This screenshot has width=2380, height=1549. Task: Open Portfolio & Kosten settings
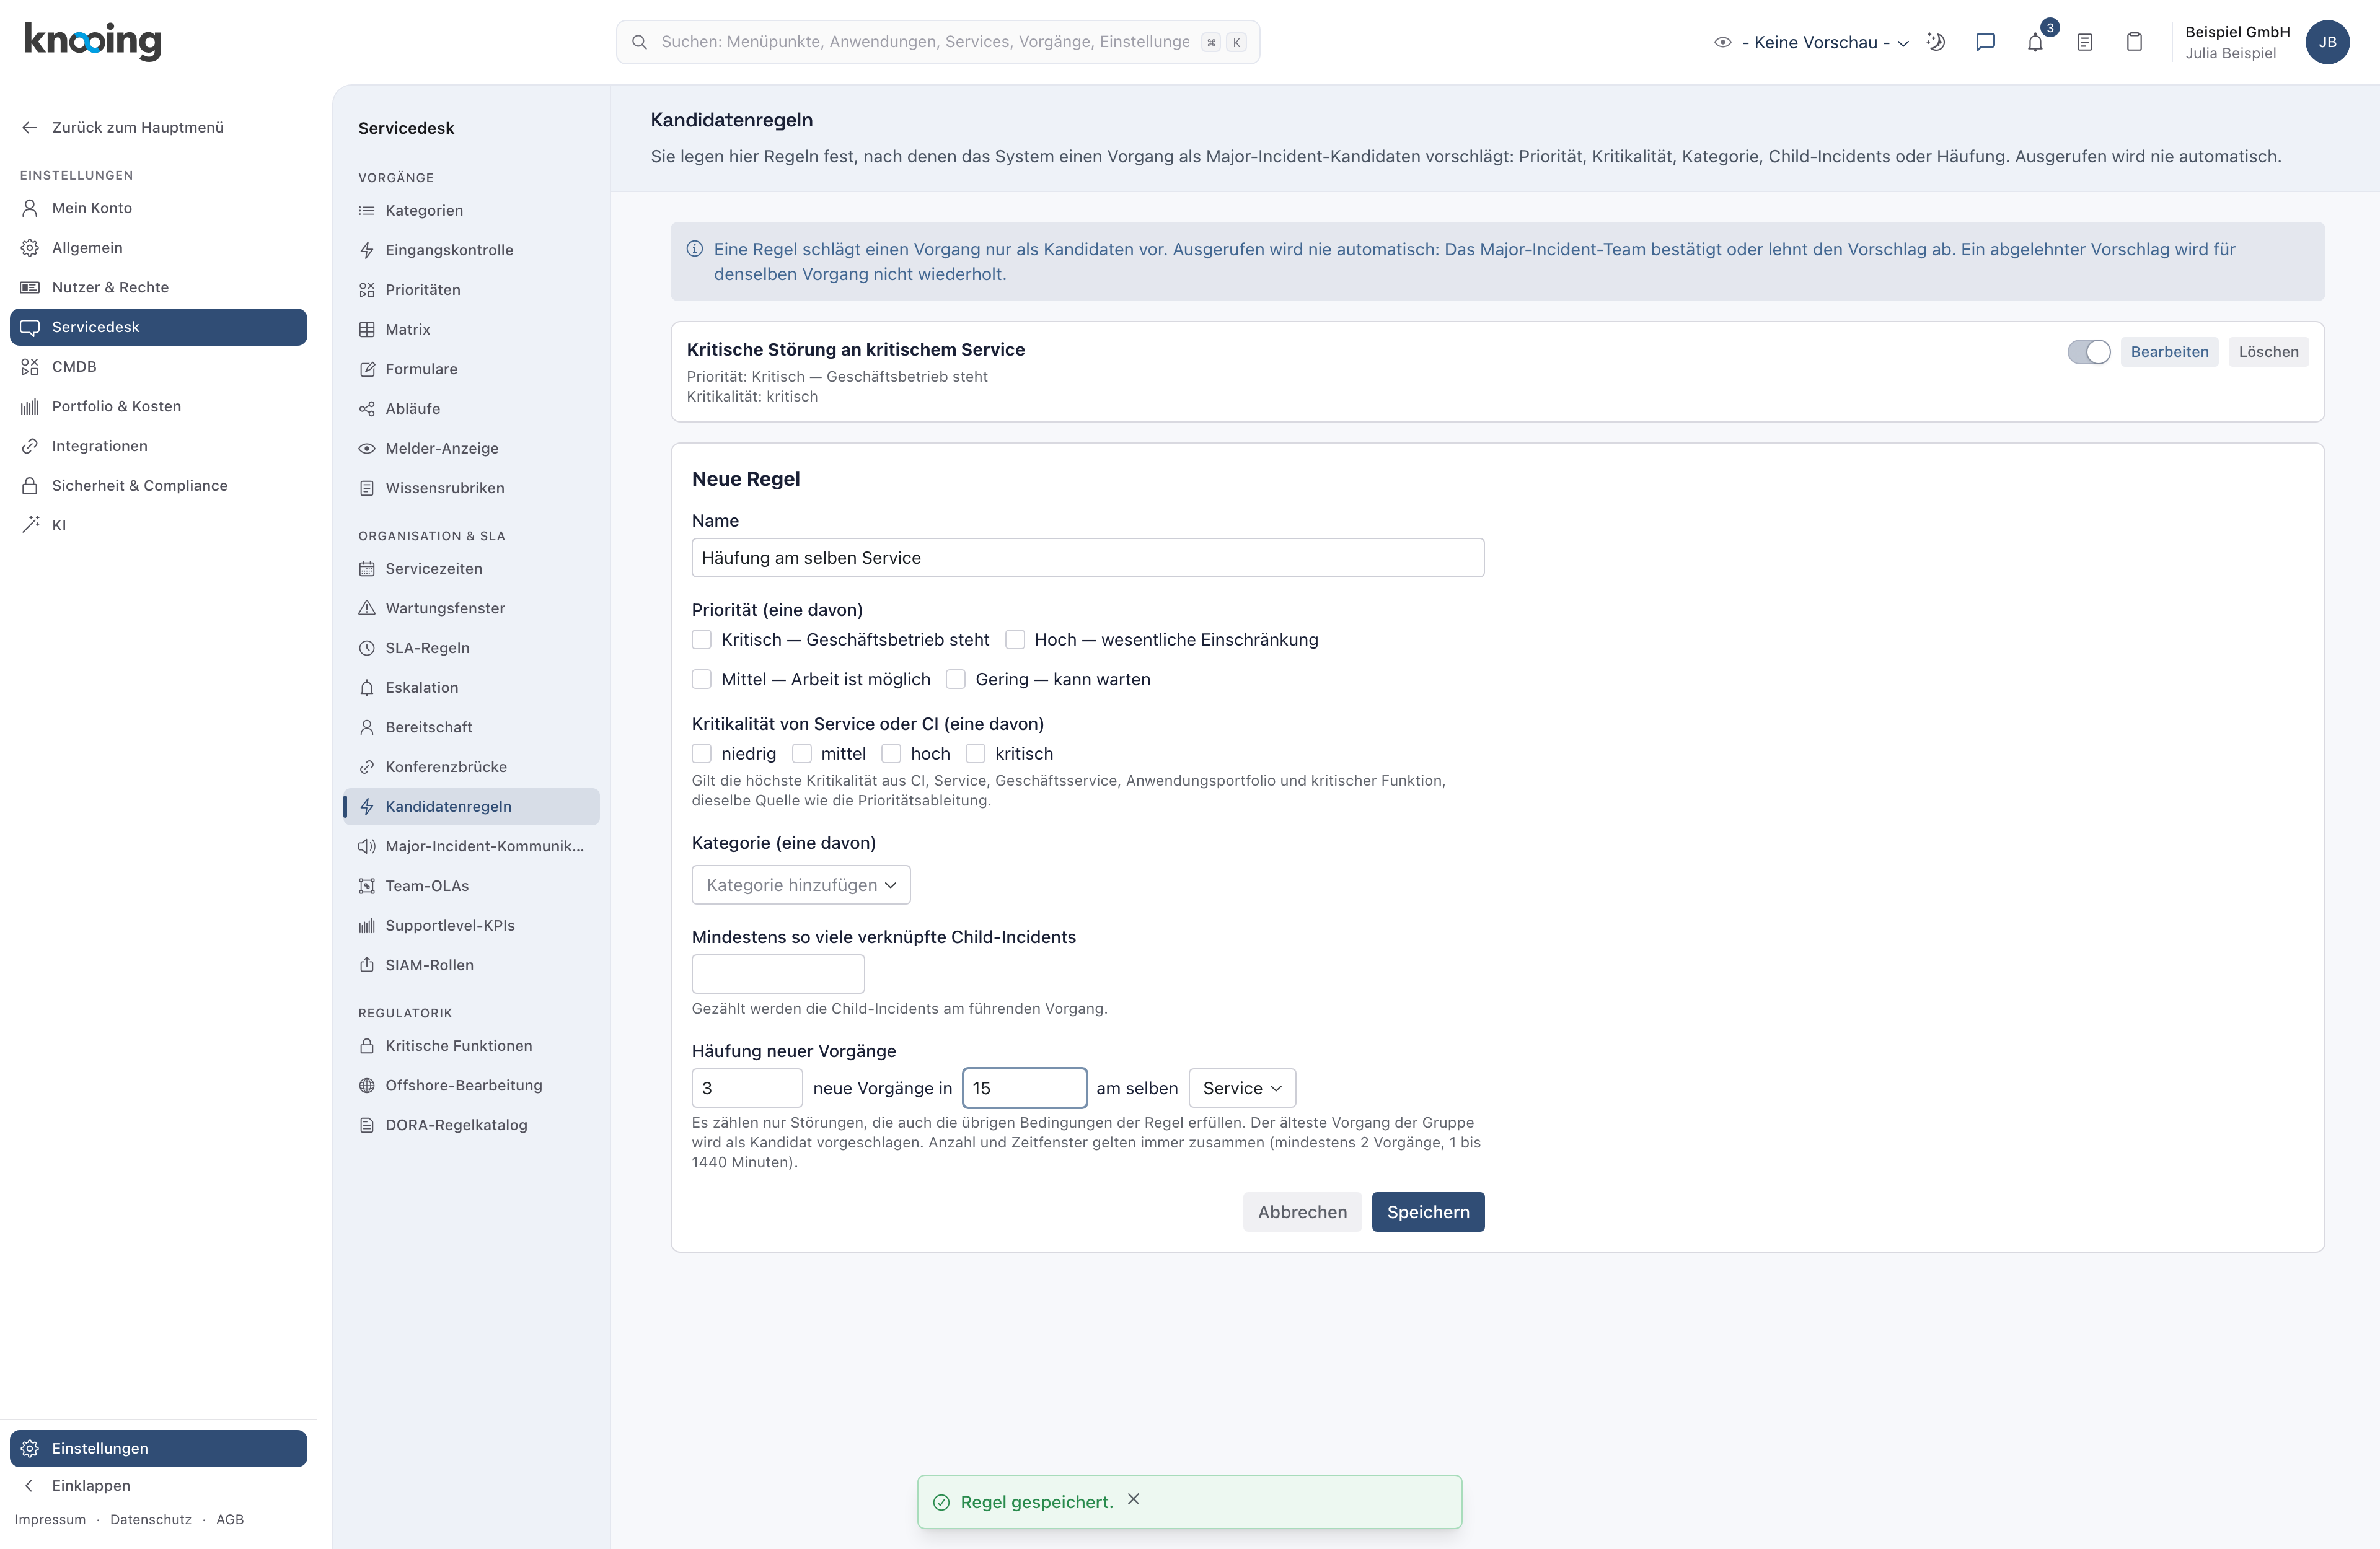click(159, 406)
